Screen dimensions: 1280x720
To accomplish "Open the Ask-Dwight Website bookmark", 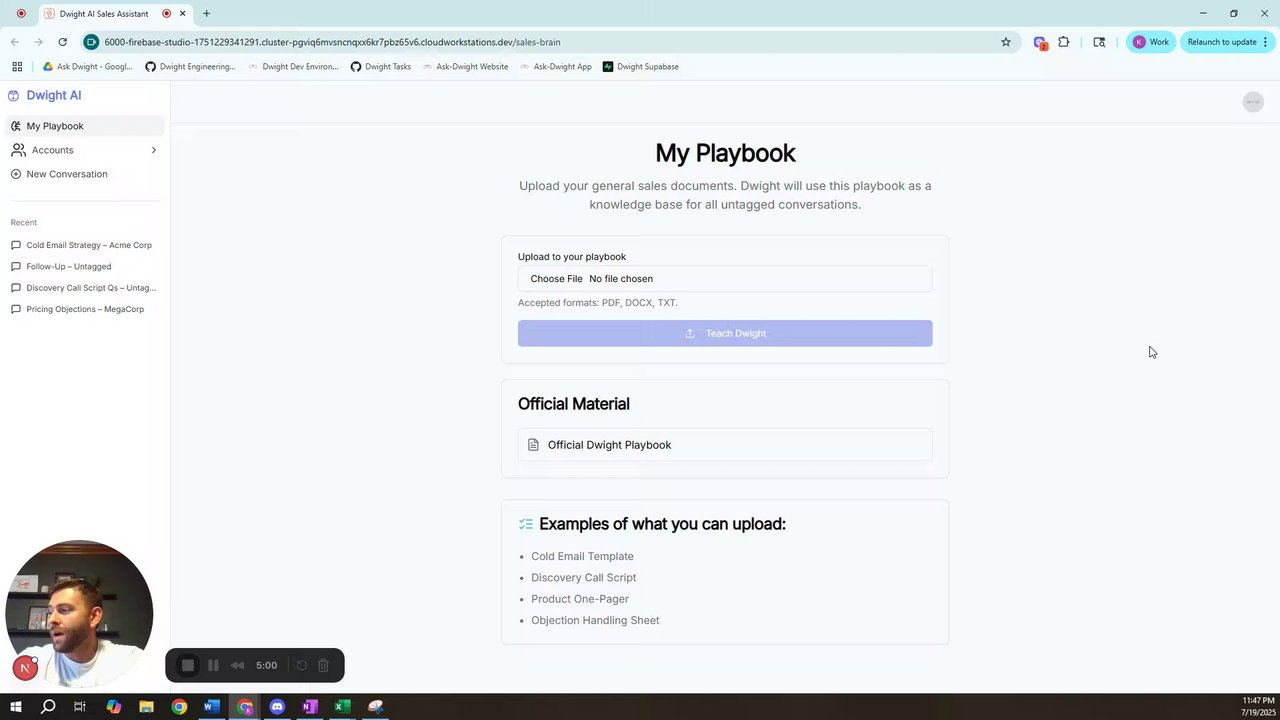I will pos(465,67).
